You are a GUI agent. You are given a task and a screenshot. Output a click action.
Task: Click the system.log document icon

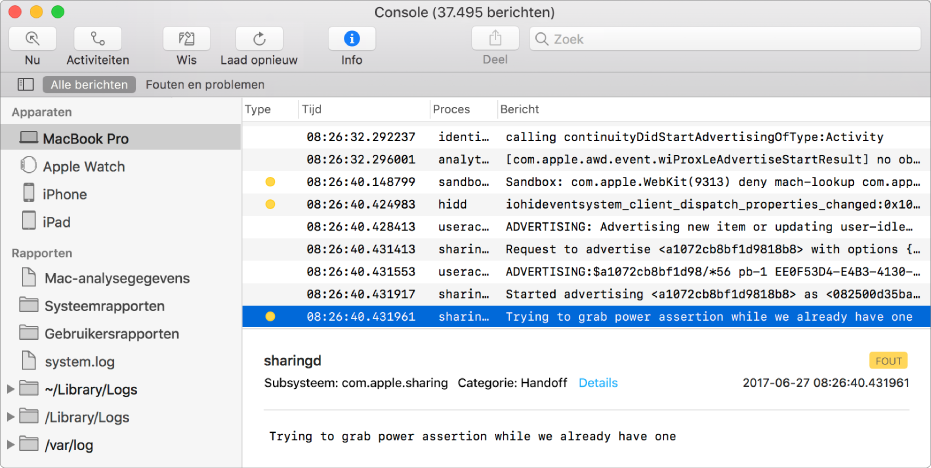(x=28, y=361)
